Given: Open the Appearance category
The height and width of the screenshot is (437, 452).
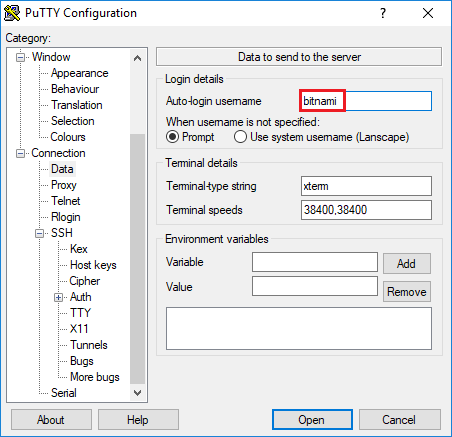Looking at the screenshot, I should pyautogui.click(x=80, y=73).
